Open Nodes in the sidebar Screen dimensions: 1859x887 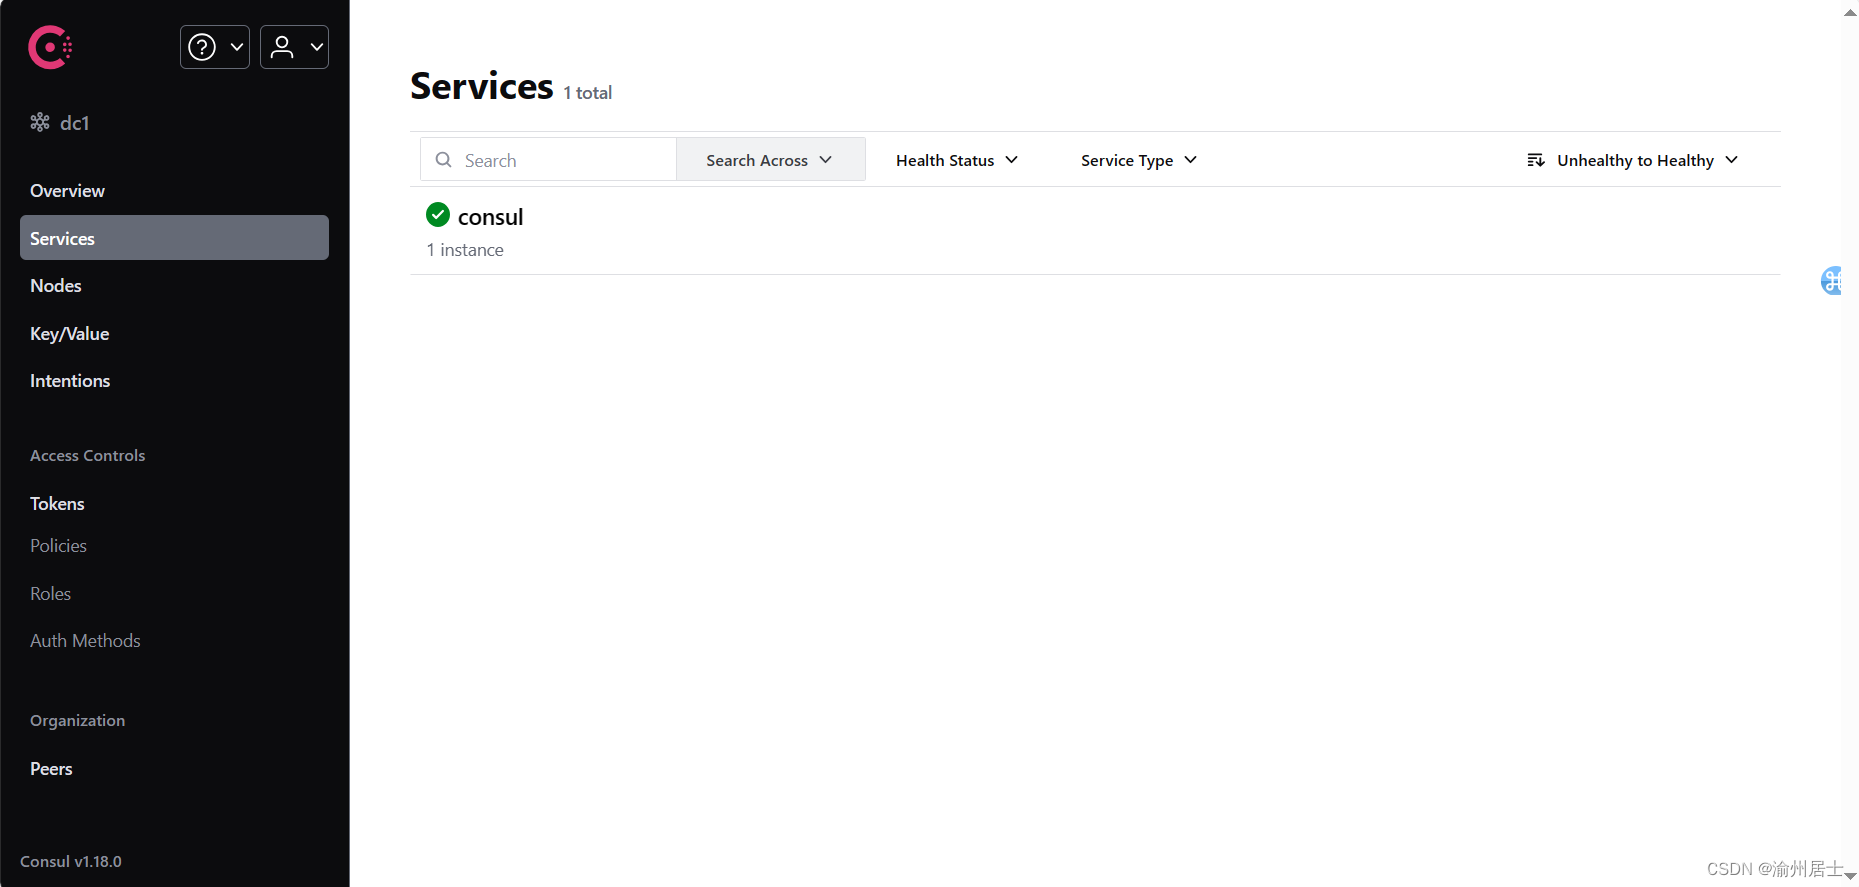56,286
